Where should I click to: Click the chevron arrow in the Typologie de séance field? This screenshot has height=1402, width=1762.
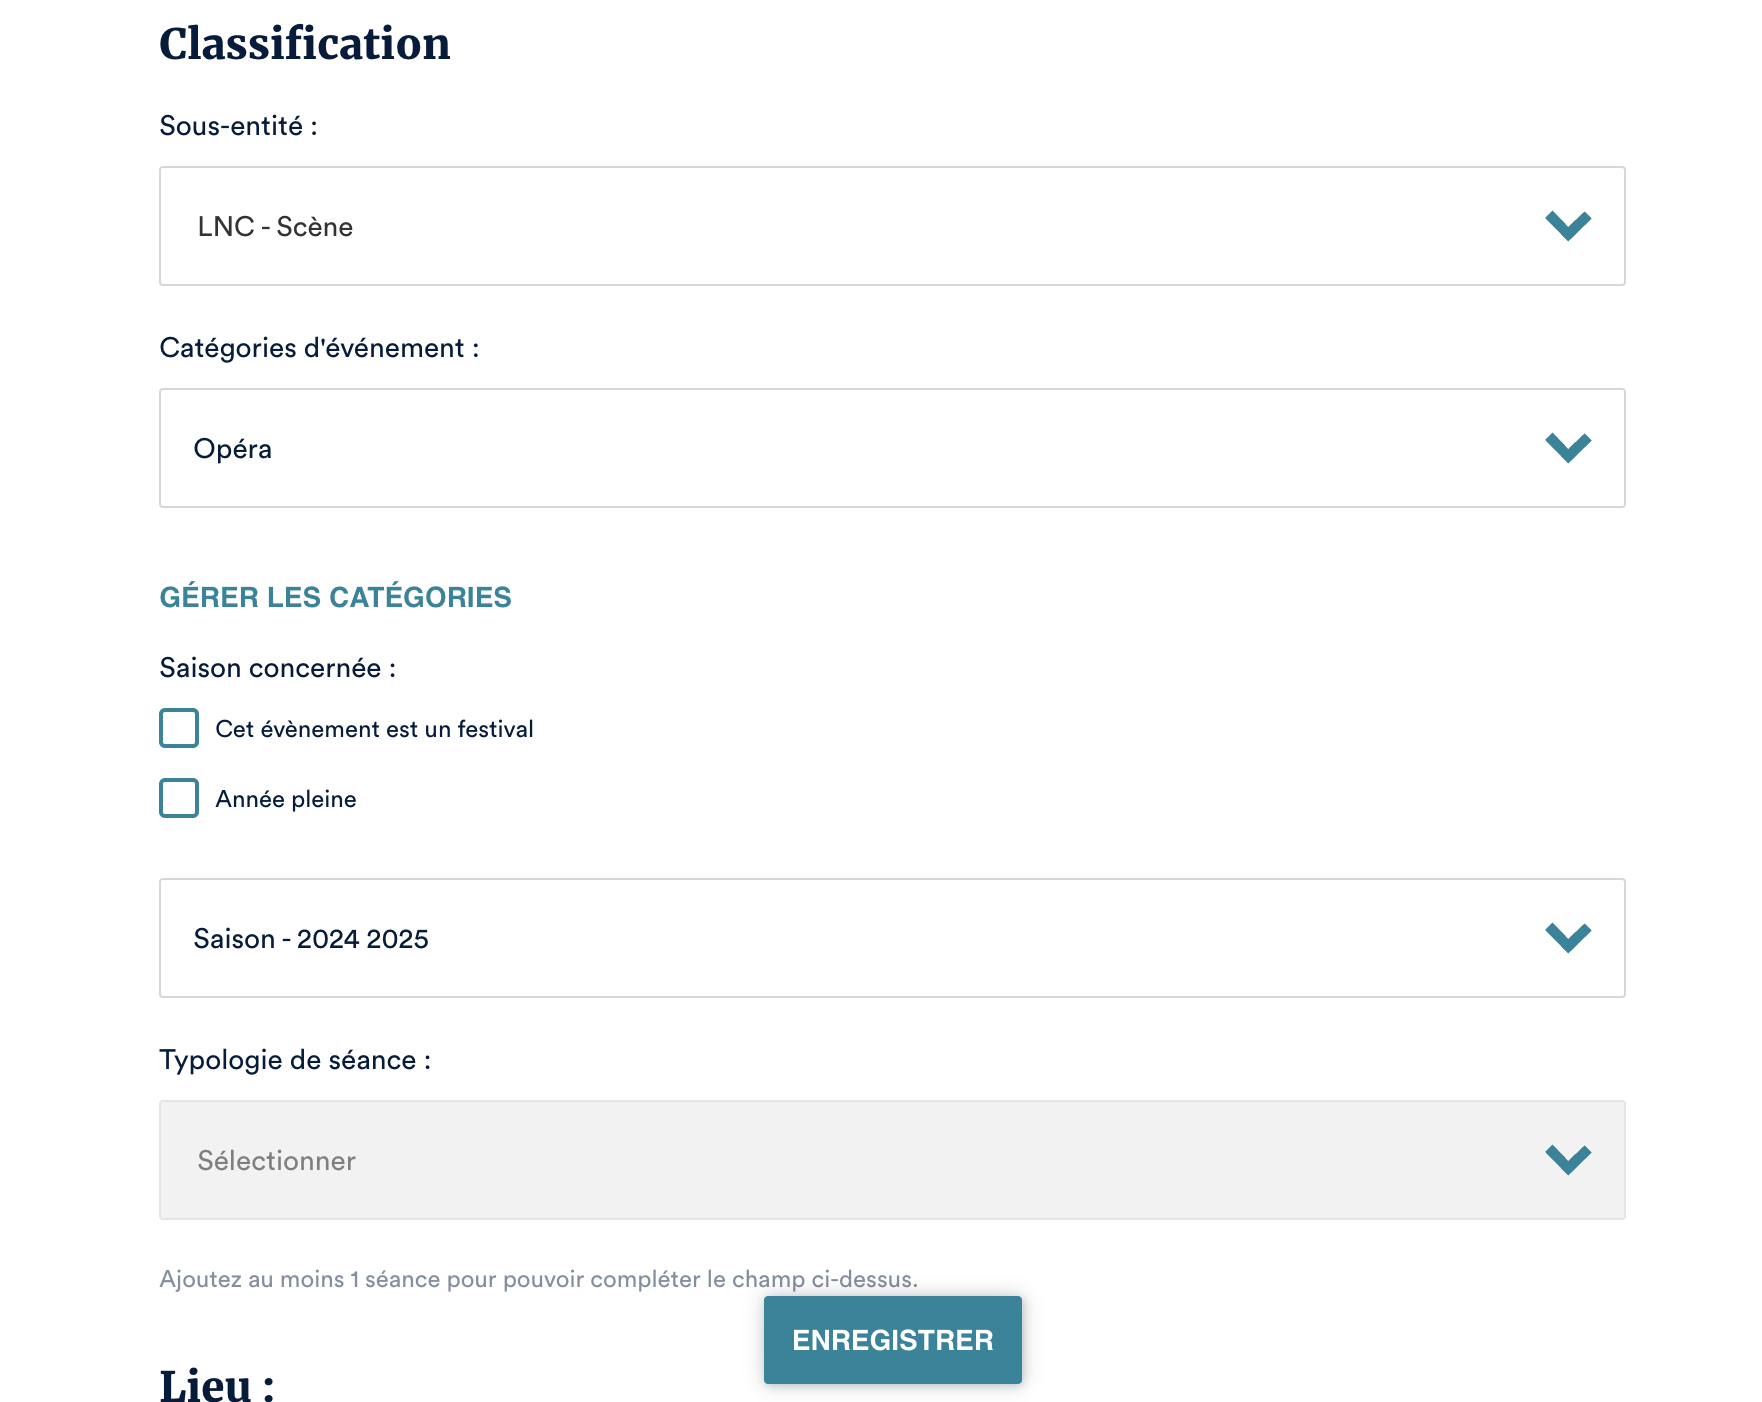tap(1567, 1160)
